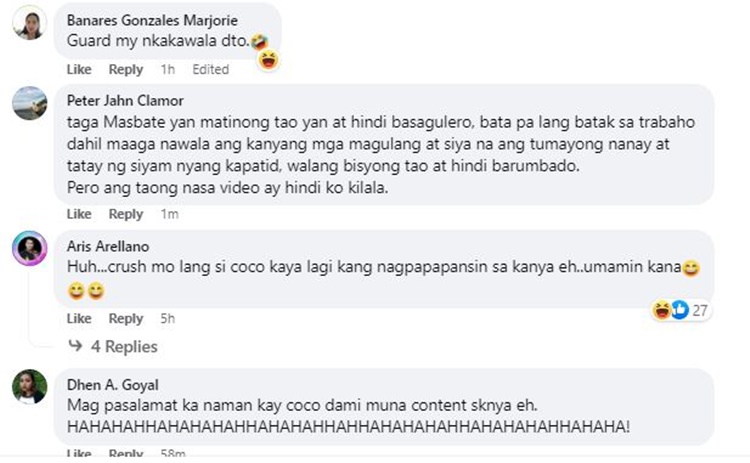Screen dimensions: 750x463
Task: Open Dhen A. Goyal name link
Action: tap(112, 385)
